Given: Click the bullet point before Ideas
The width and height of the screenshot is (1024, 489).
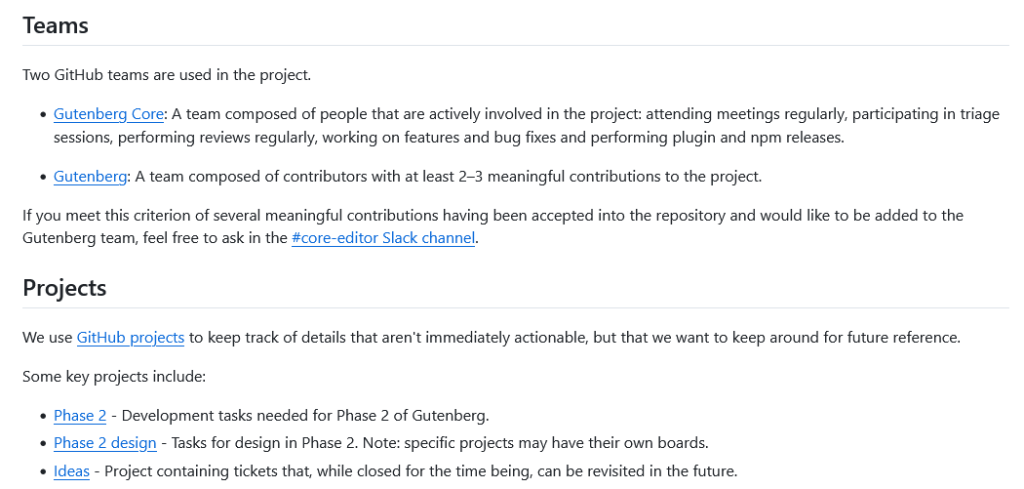Looking at the screenshot, I should coord(43,472).
